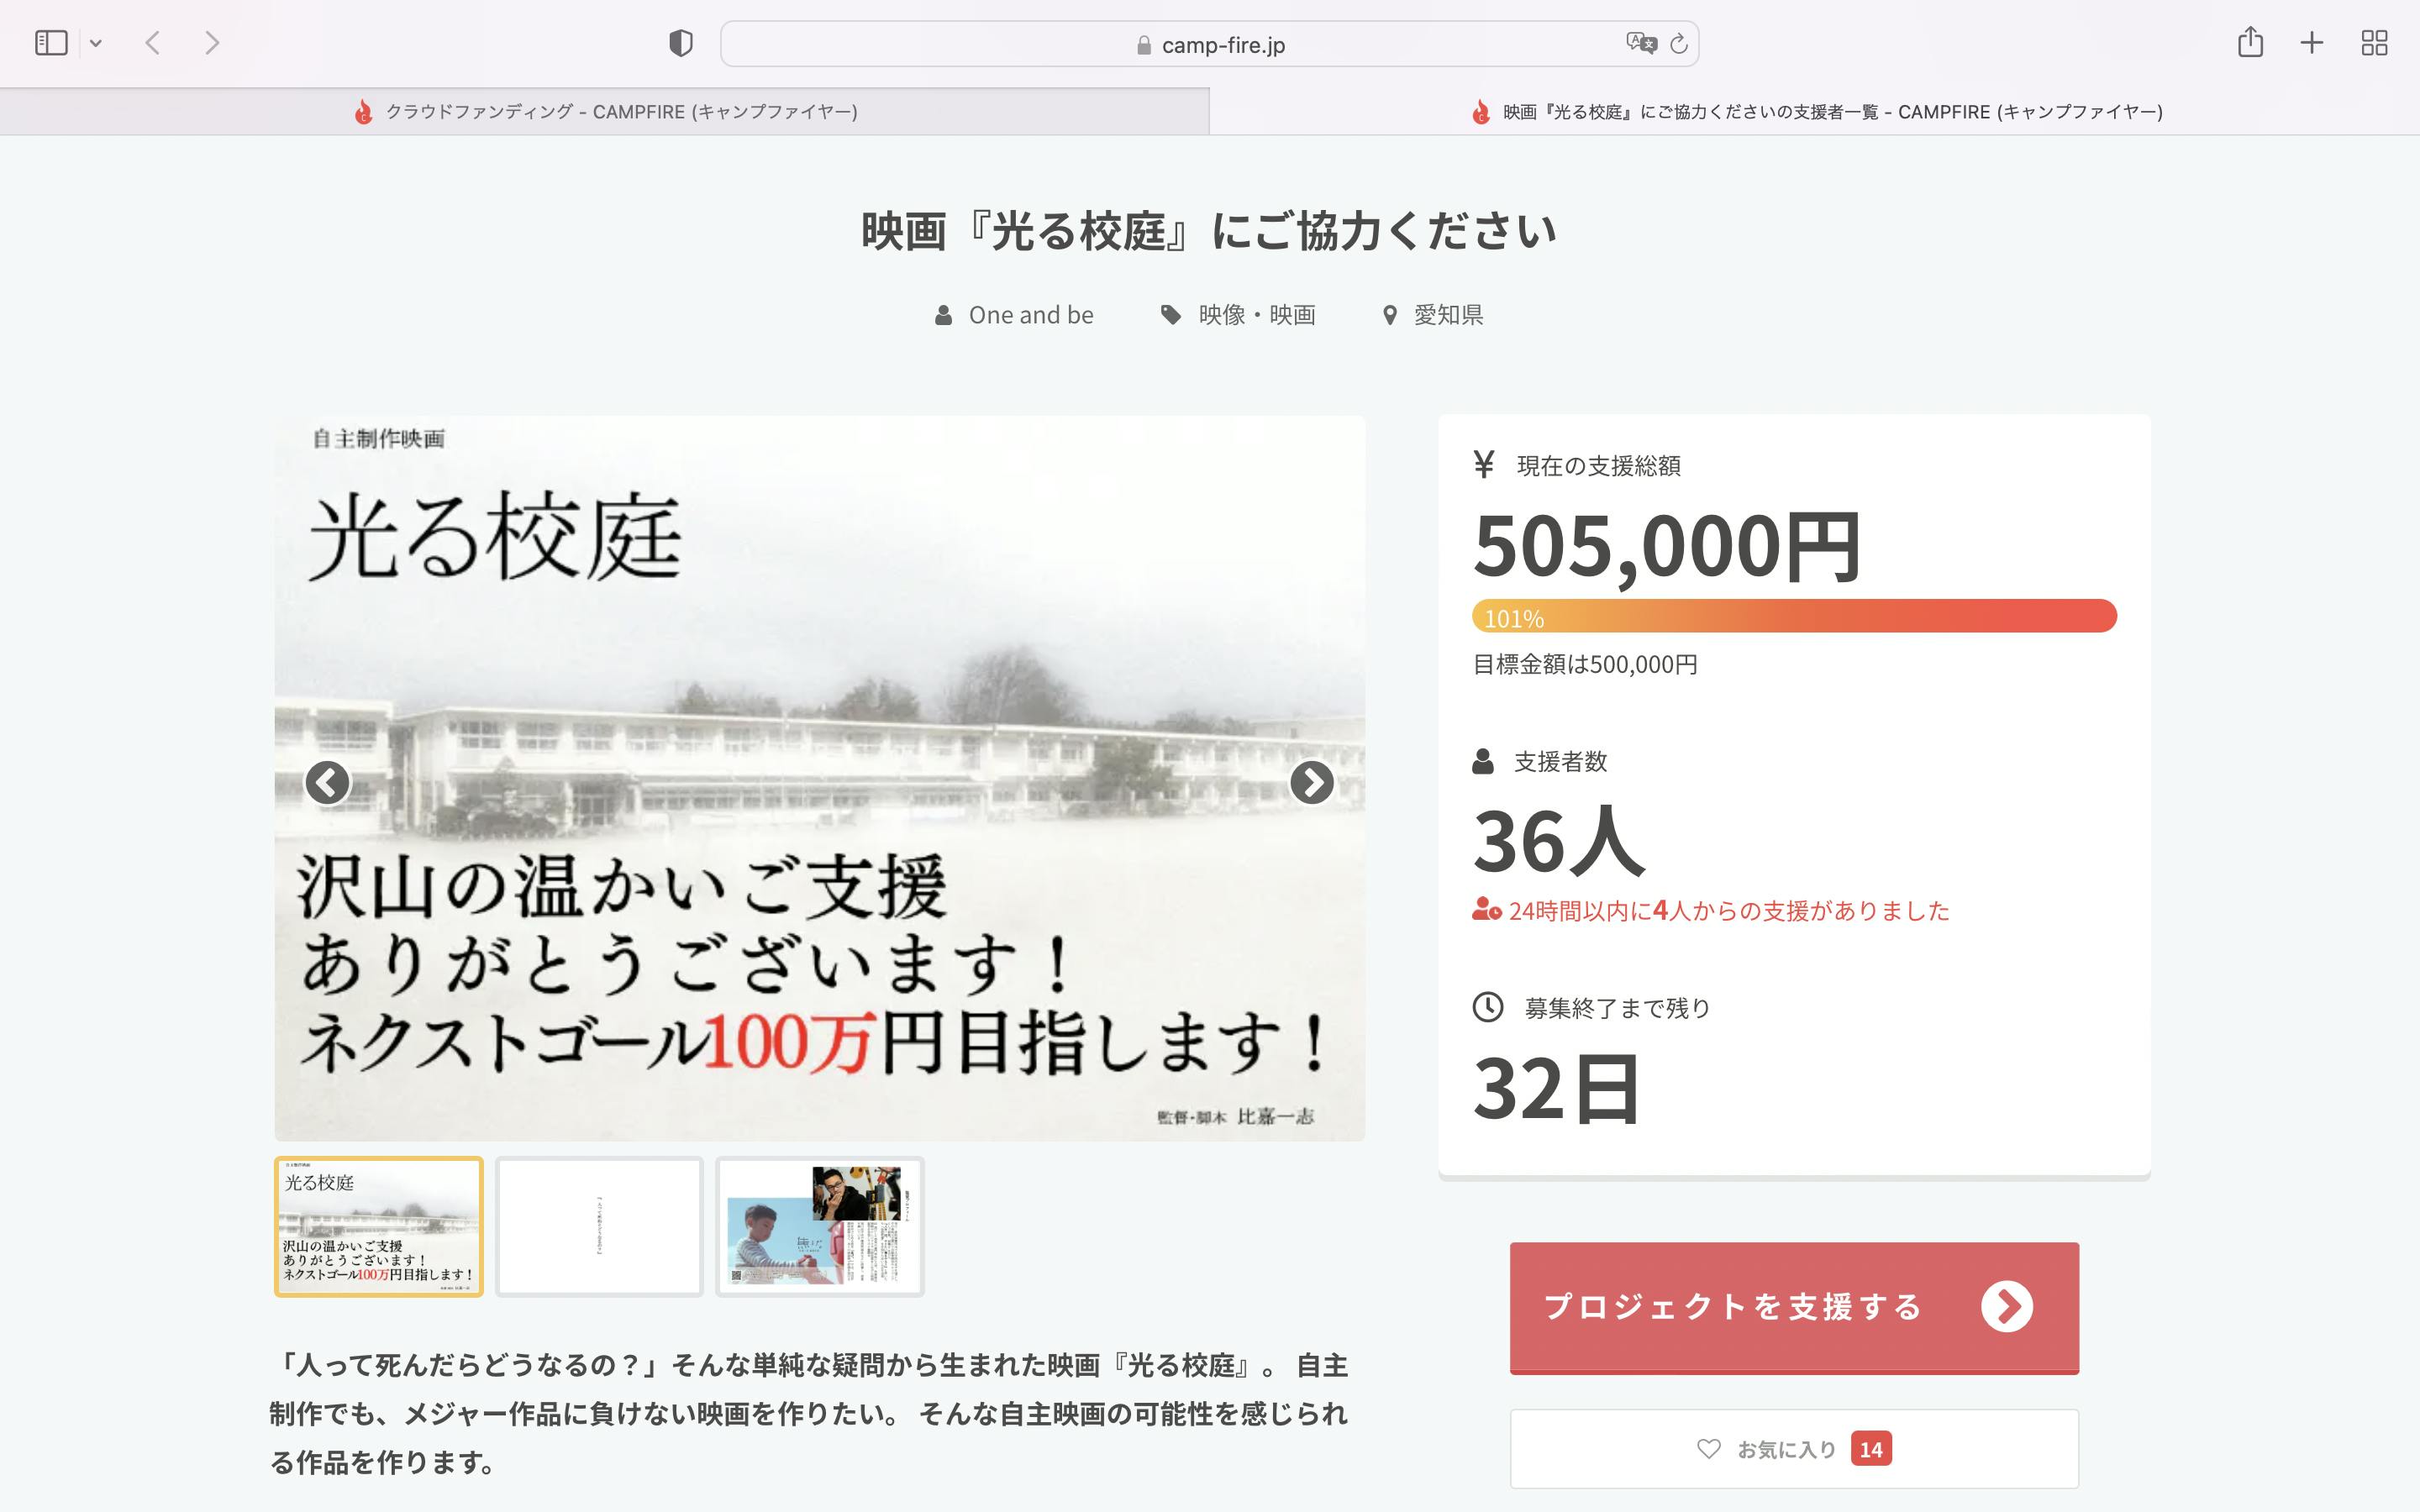Reload the page using the refresh icon
Screen dimensions: 2420x1512
point(1679,43)
